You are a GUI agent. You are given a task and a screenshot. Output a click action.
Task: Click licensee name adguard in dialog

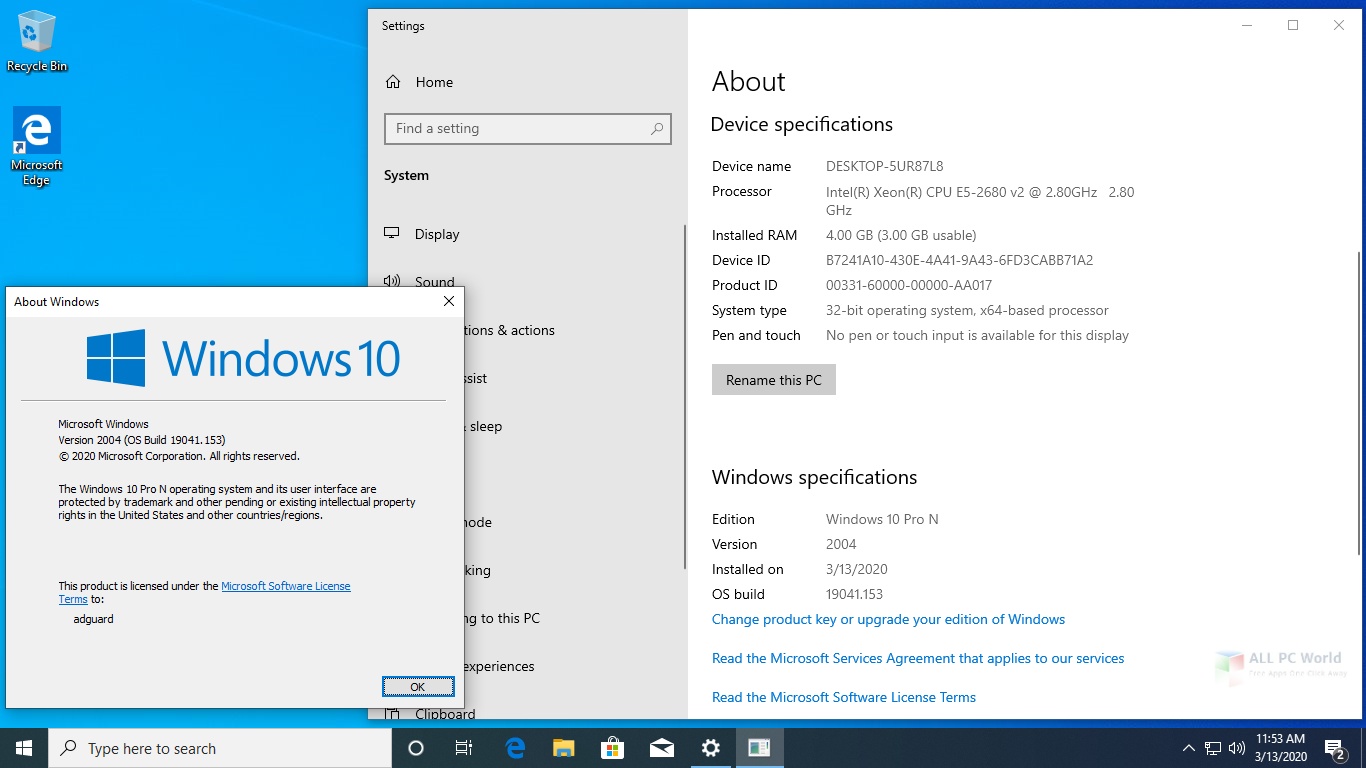tap(94, 619)
